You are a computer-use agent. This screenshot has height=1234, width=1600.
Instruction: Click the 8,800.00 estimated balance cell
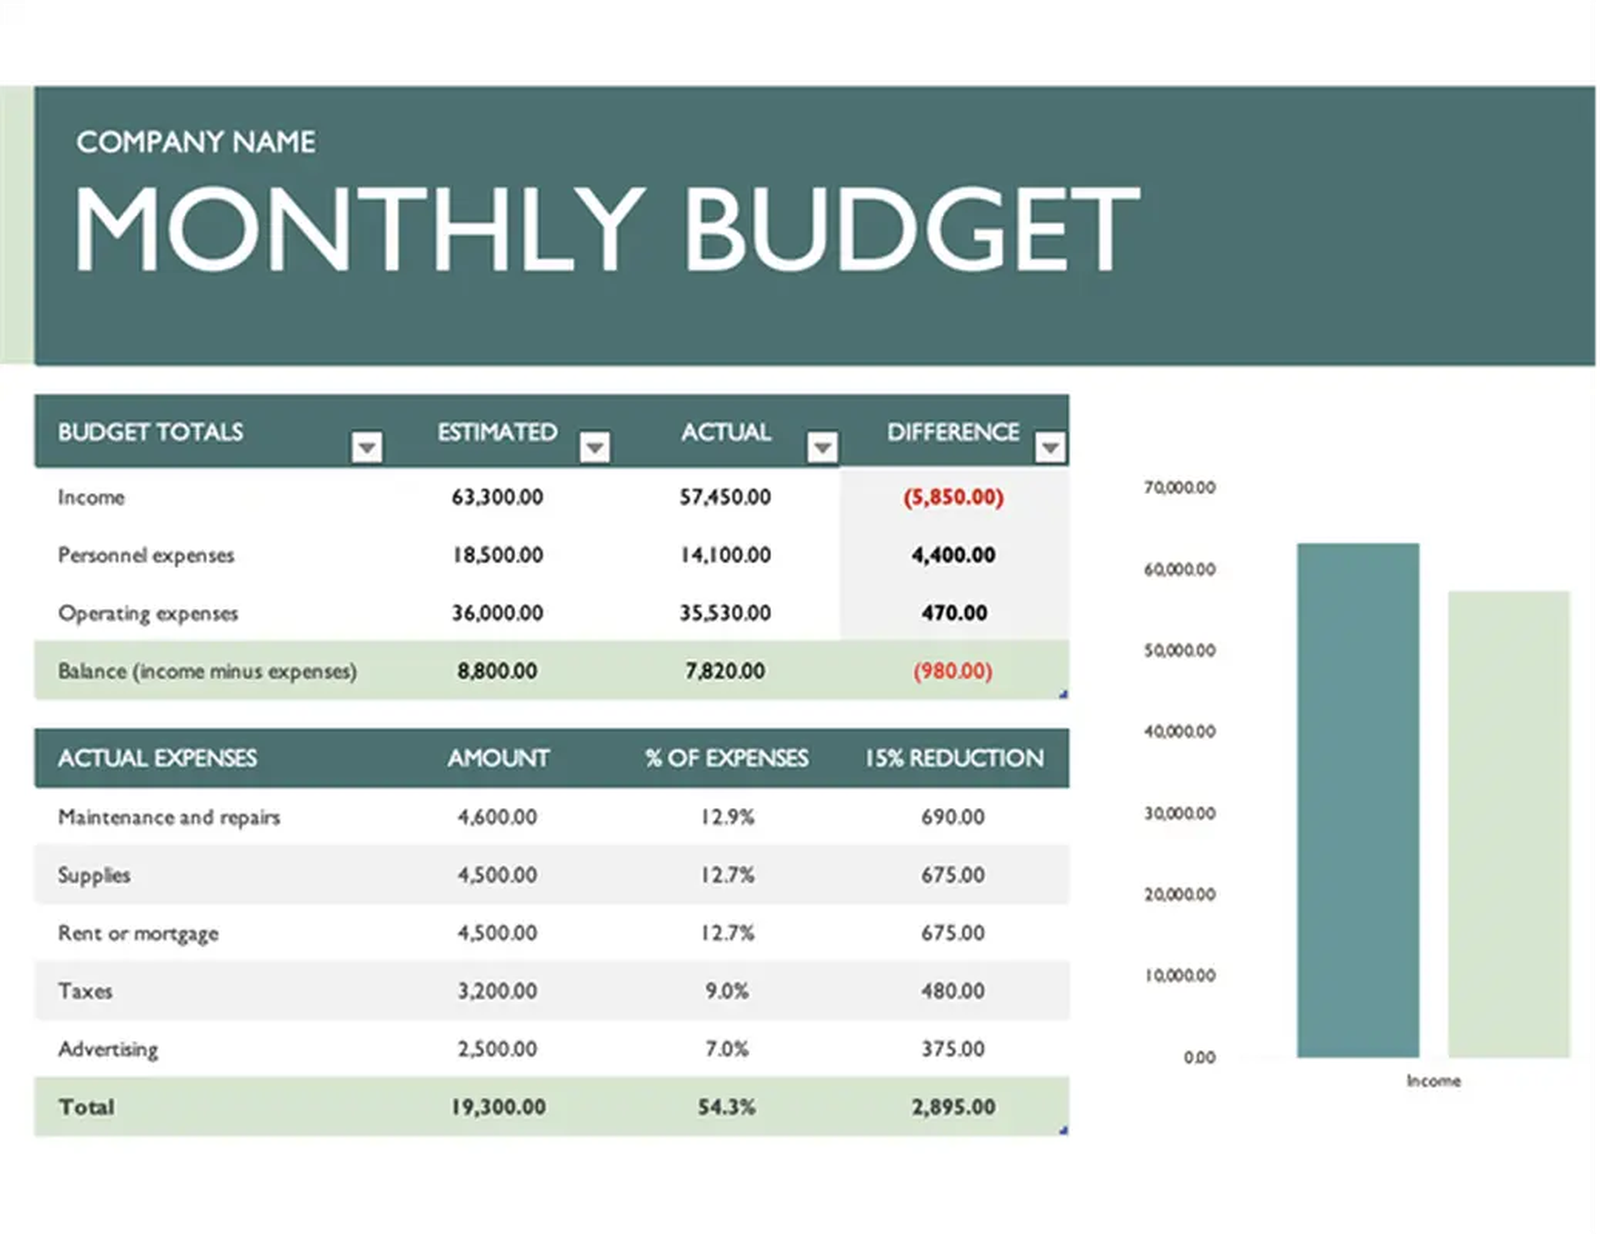pos(497,671)
